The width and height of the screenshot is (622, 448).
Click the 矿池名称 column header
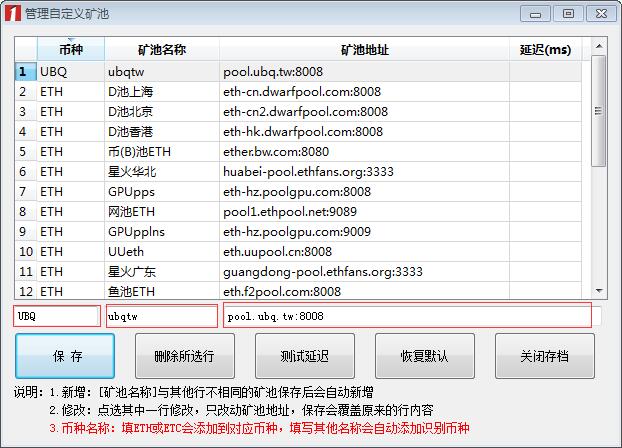click(162, 49)
